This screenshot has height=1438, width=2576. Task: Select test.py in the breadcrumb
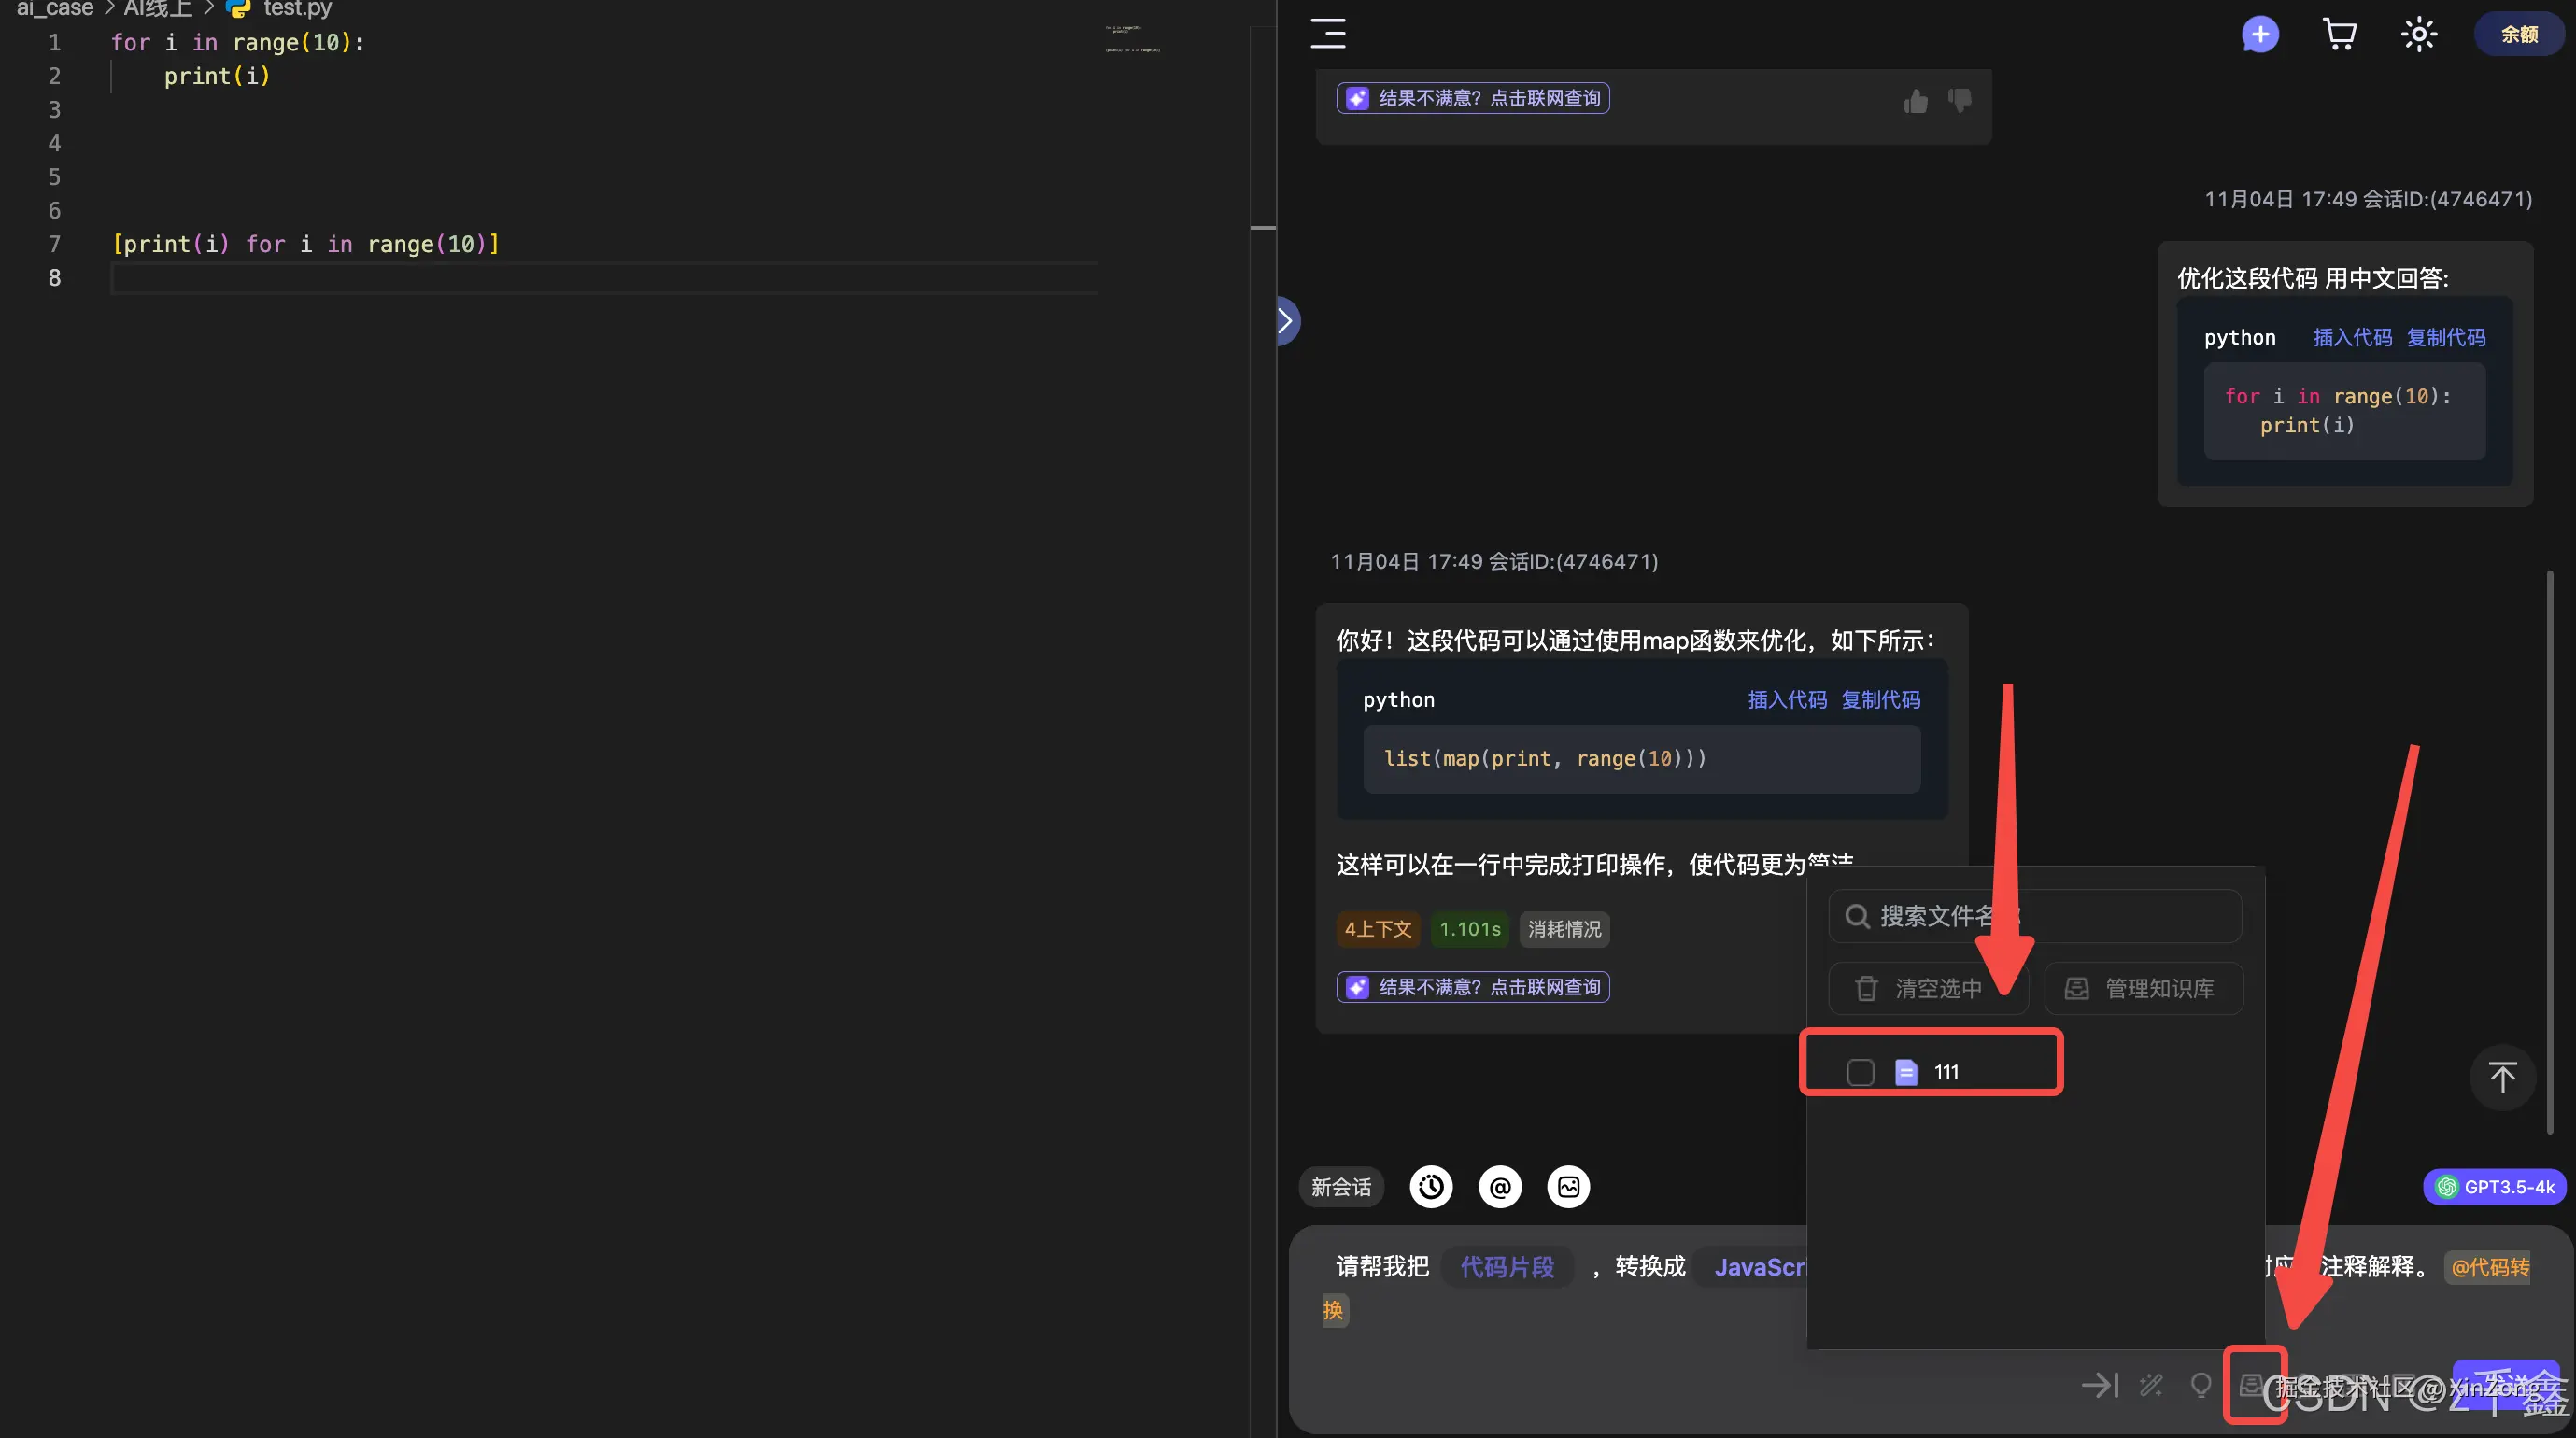point(296,10)
